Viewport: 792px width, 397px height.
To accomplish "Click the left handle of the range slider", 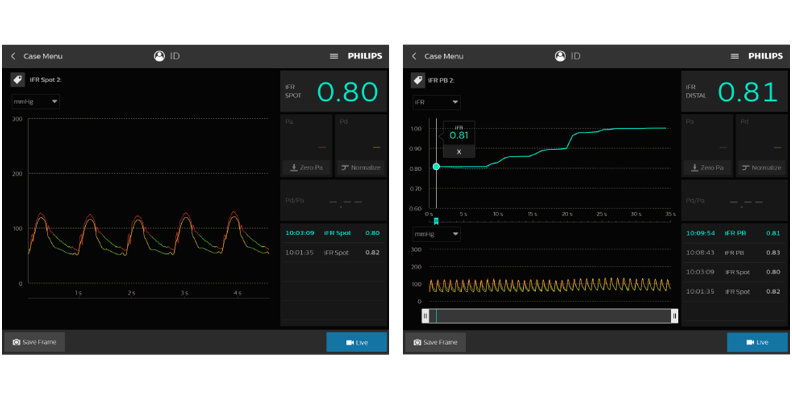I will tap(425, 316).
